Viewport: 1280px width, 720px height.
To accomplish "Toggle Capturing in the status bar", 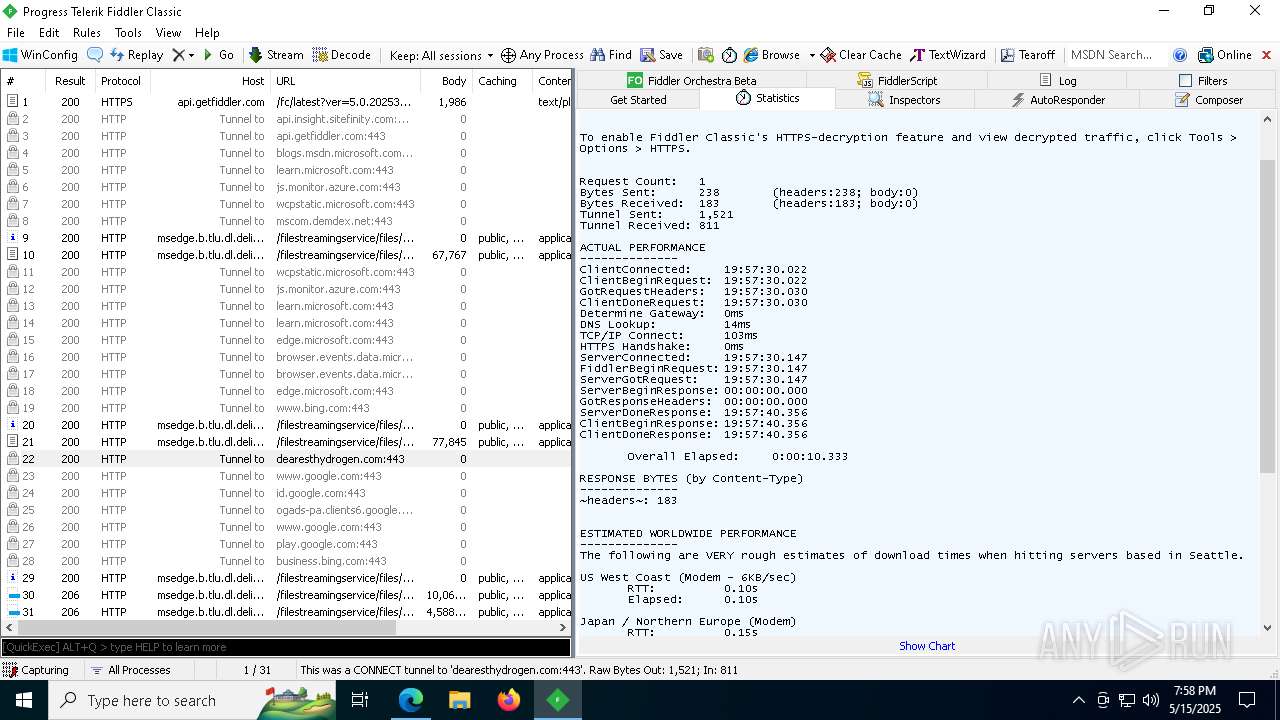I will click(x=37, y=670).
